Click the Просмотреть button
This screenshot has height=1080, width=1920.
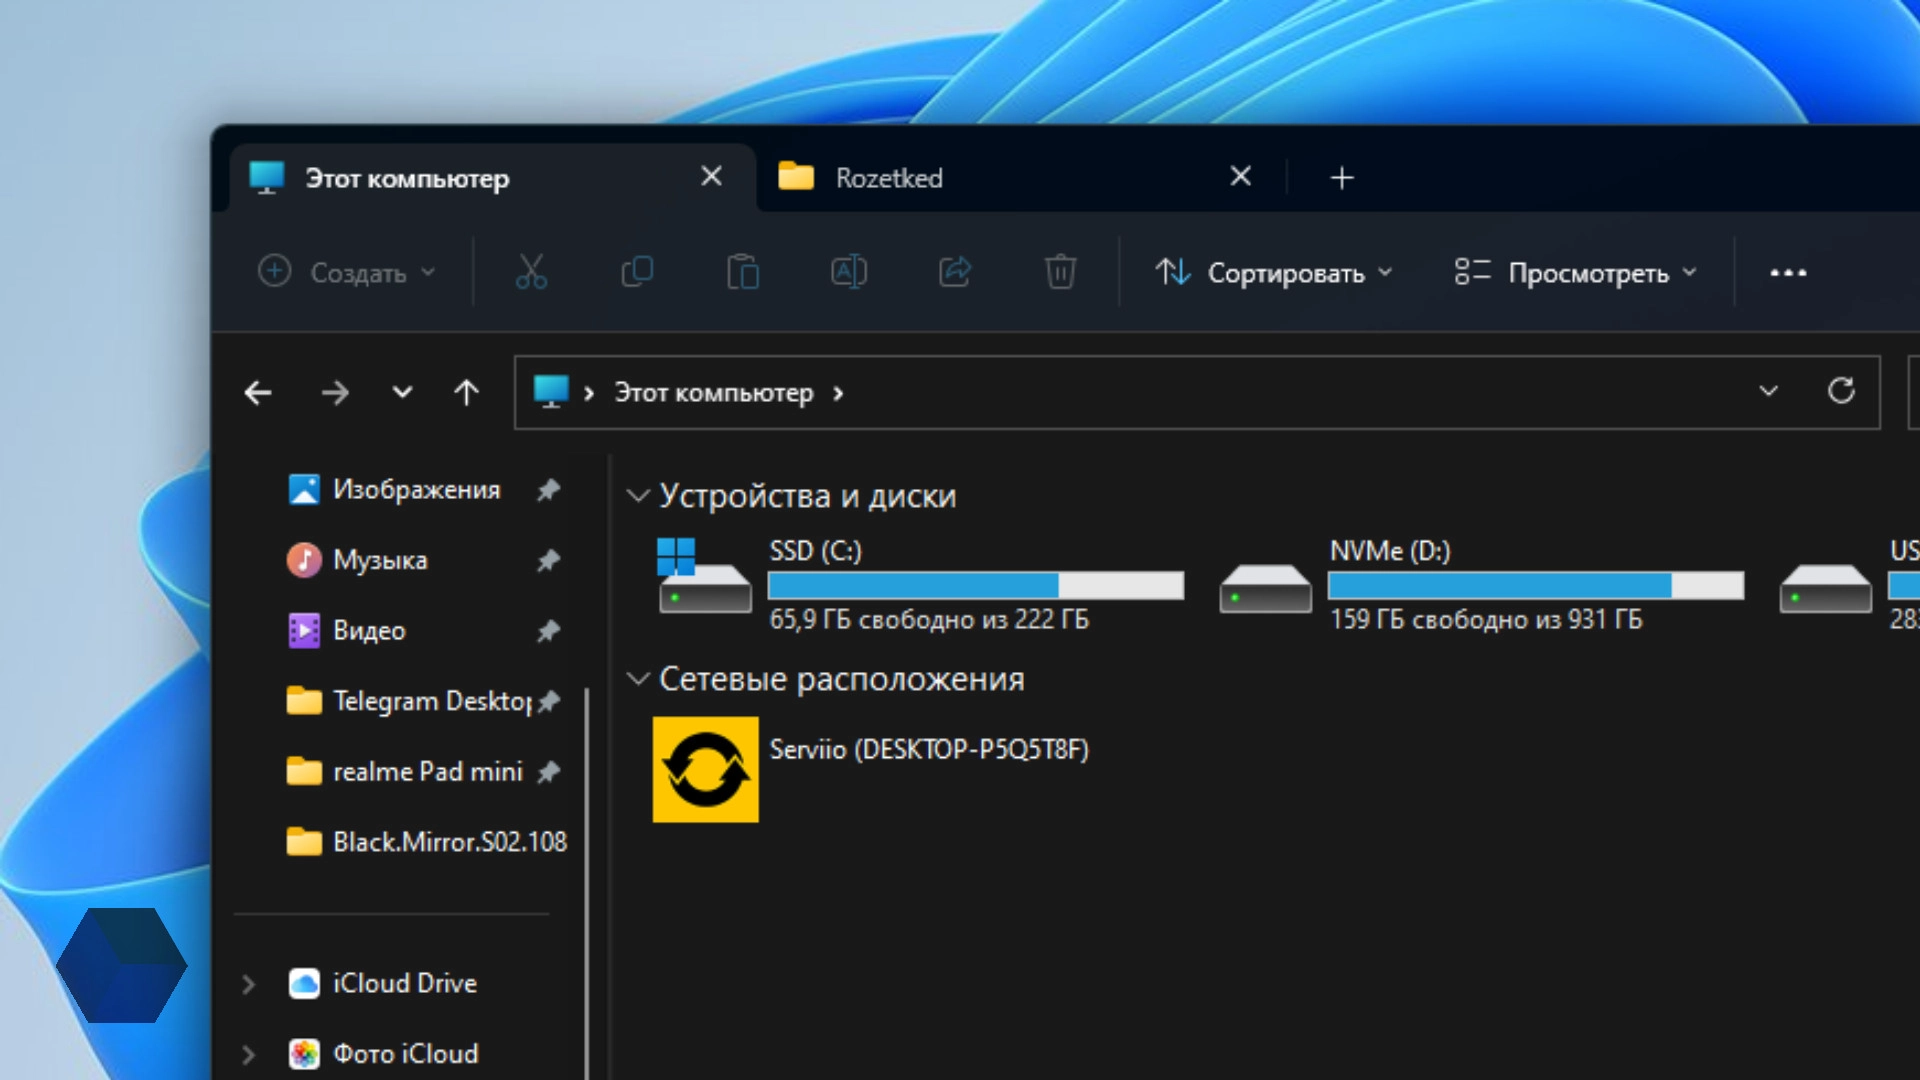1576,272
